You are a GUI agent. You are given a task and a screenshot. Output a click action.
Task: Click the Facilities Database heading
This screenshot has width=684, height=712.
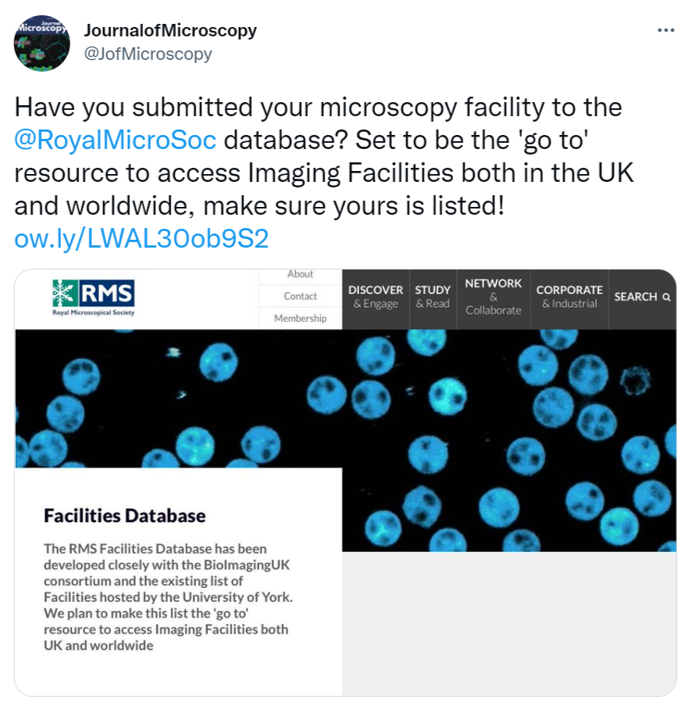[125, 516]
